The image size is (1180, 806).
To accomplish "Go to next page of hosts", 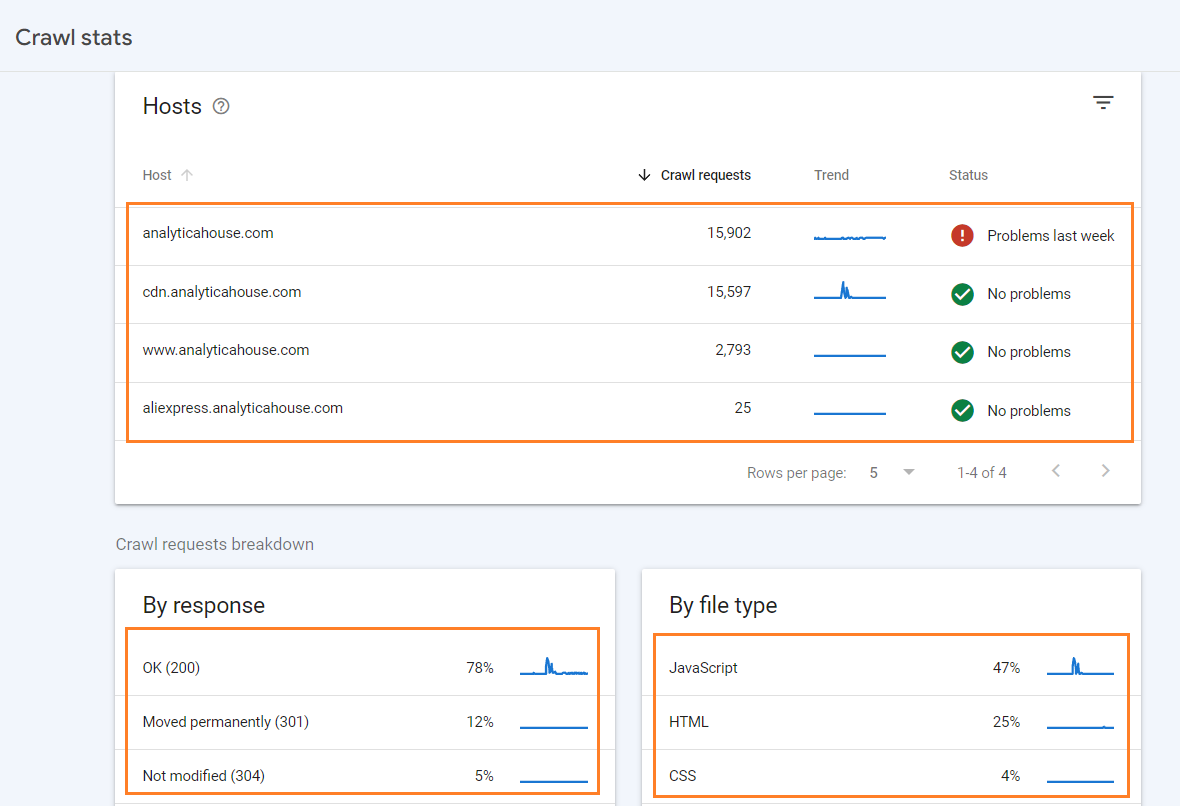I will 1105,471.
